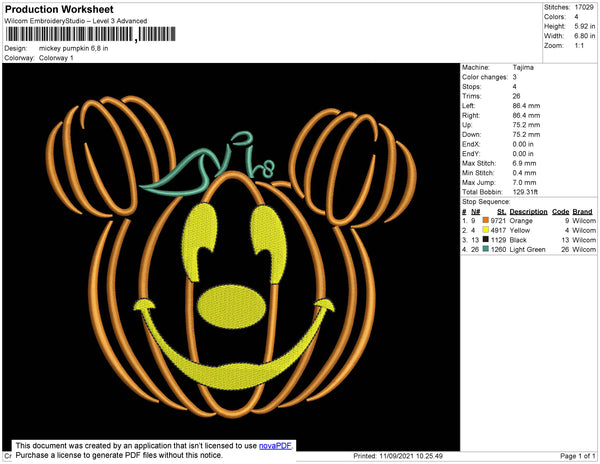Click the Description column header
Image resolution: width=600 pixels, height=464 pixels.
tap(528, 212)
